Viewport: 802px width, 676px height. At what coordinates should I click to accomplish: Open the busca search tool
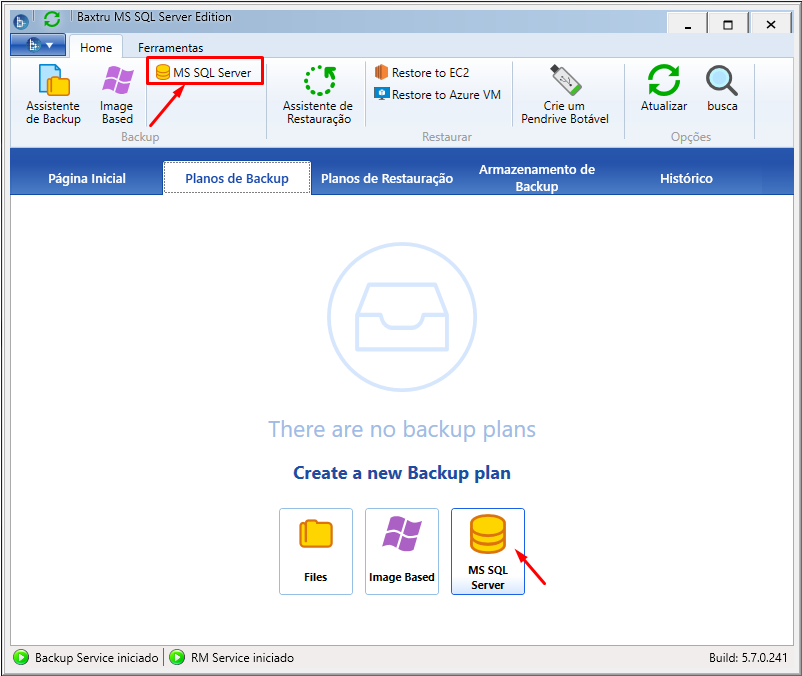click(722, 88)
